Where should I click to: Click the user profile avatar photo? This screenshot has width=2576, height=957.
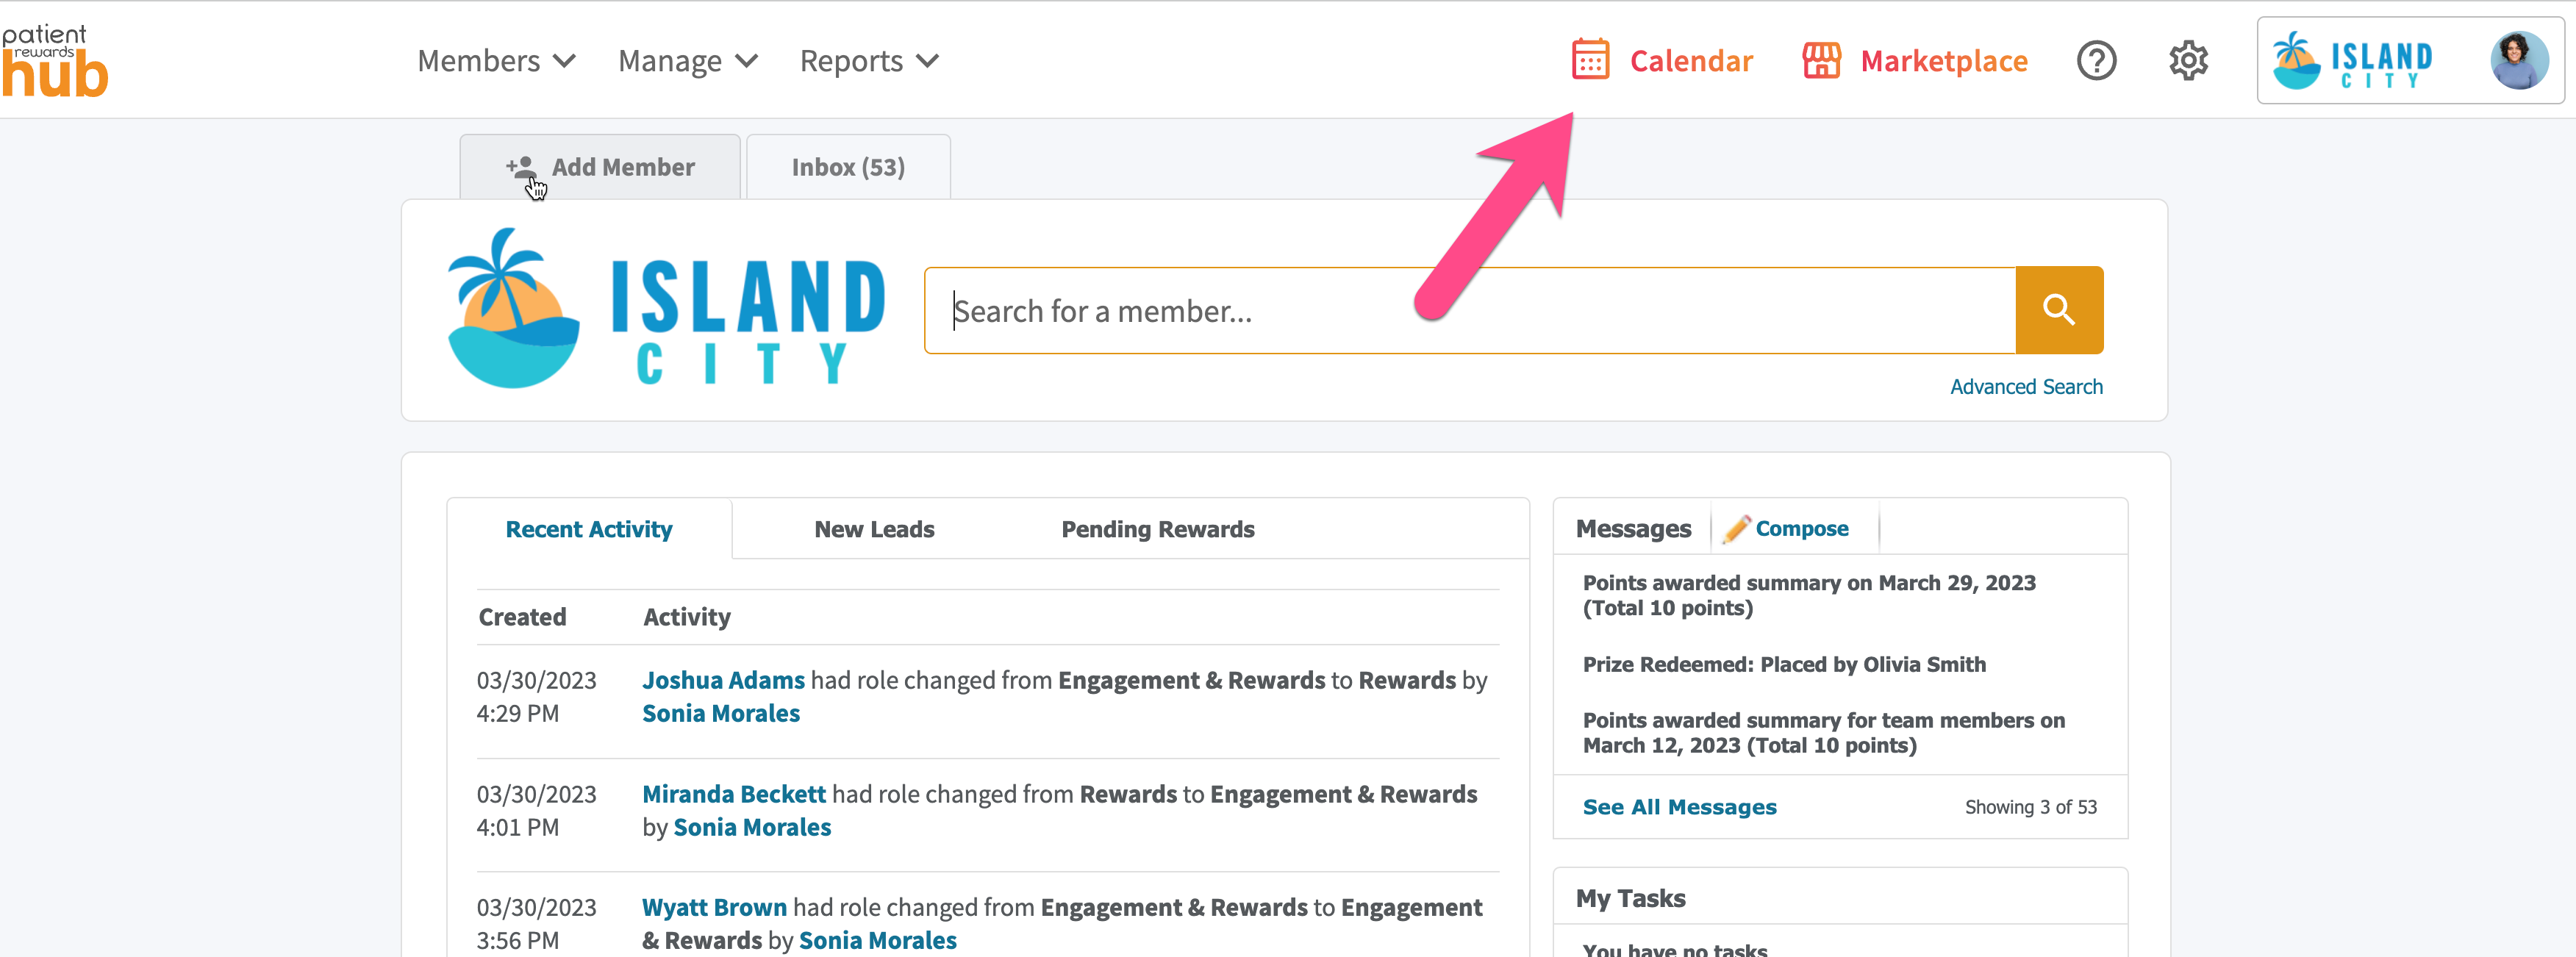pos(2519,60)
